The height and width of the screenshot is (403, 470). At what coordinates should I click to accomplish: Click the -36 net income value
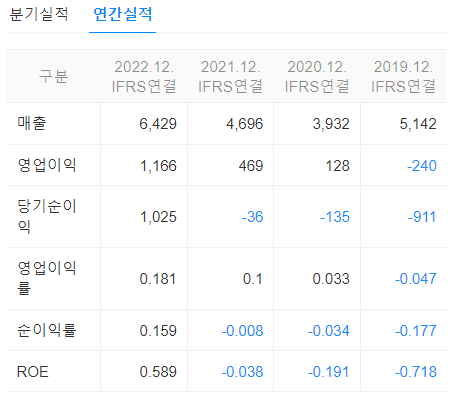pos(253,217)
